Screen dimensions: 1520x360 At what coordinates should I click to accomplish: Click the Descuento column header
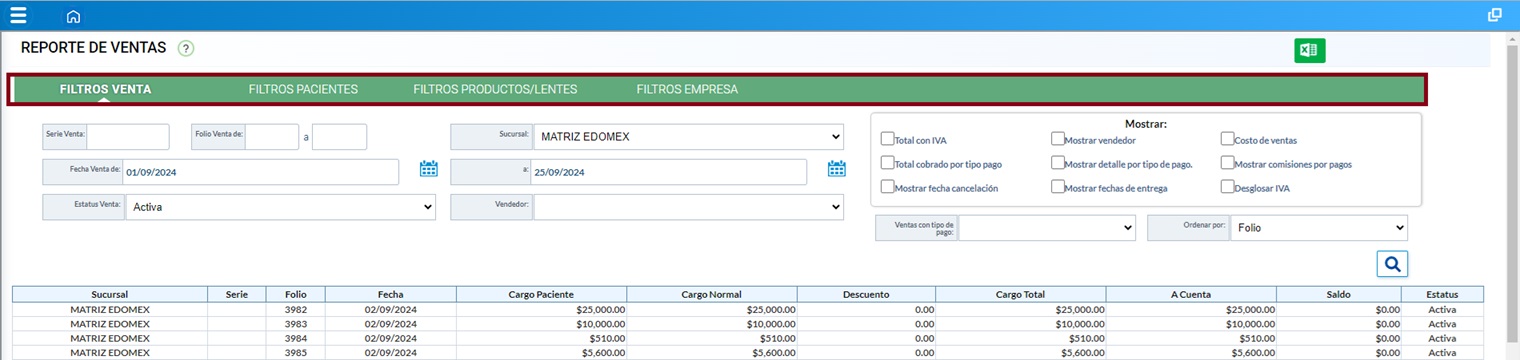[867, 295]
